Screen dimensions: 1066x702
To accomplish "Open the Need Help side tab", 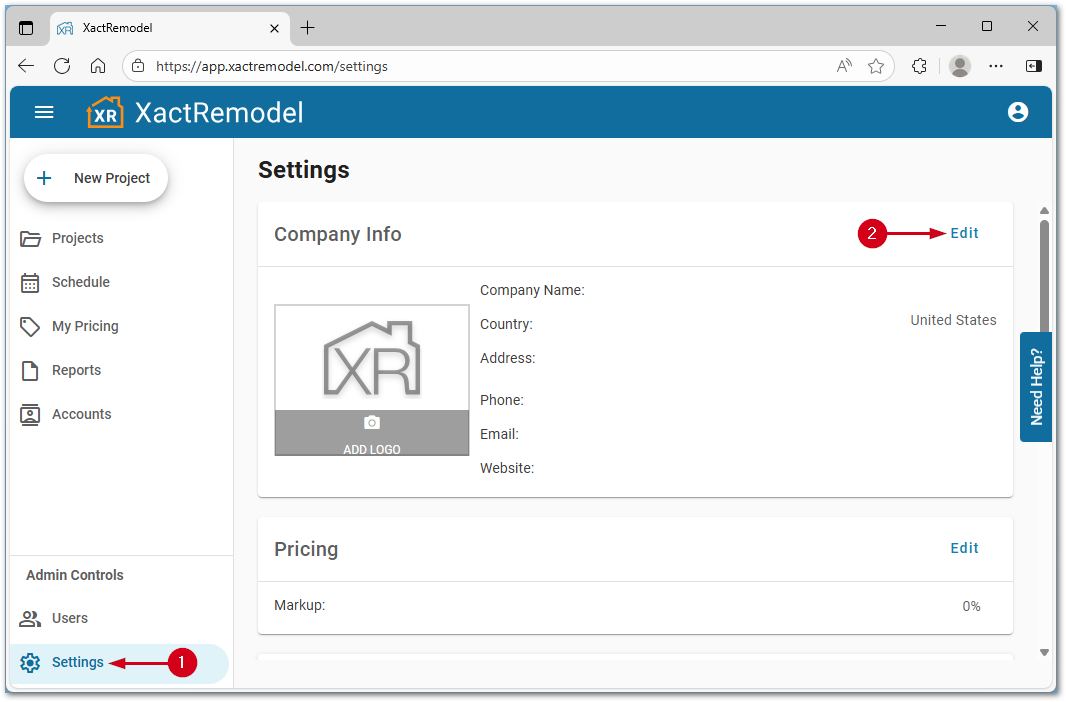I will click(x=1036, y=387).
